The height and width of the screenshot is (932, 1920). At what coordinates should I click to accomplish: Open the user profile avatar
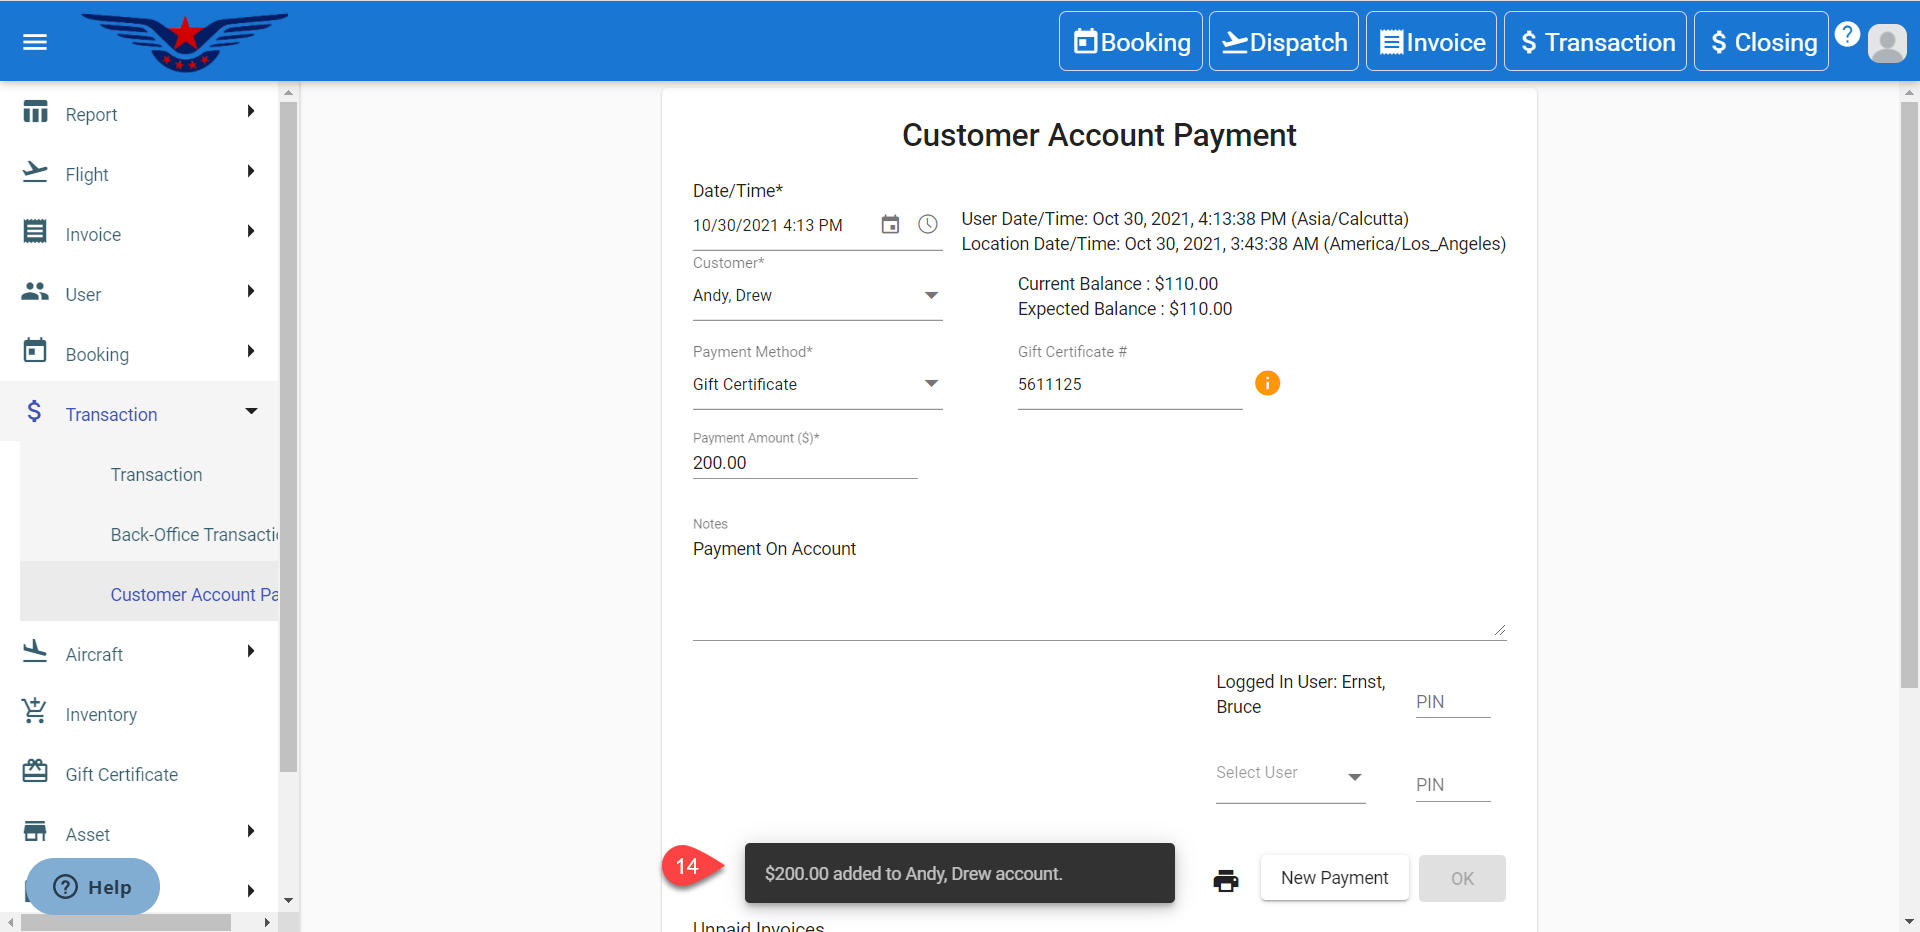point(1887,43)
